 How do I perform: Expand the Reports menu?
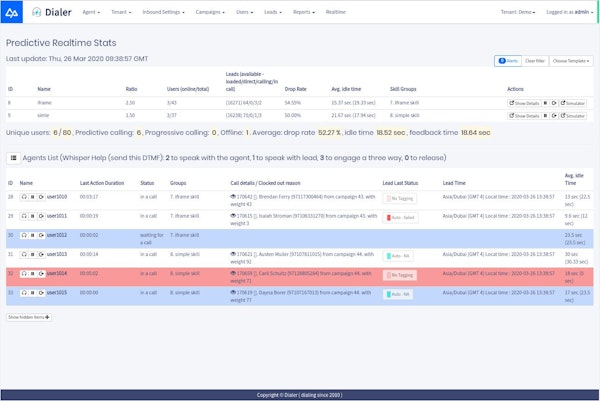pyautogui.click(x=304, y=12)
